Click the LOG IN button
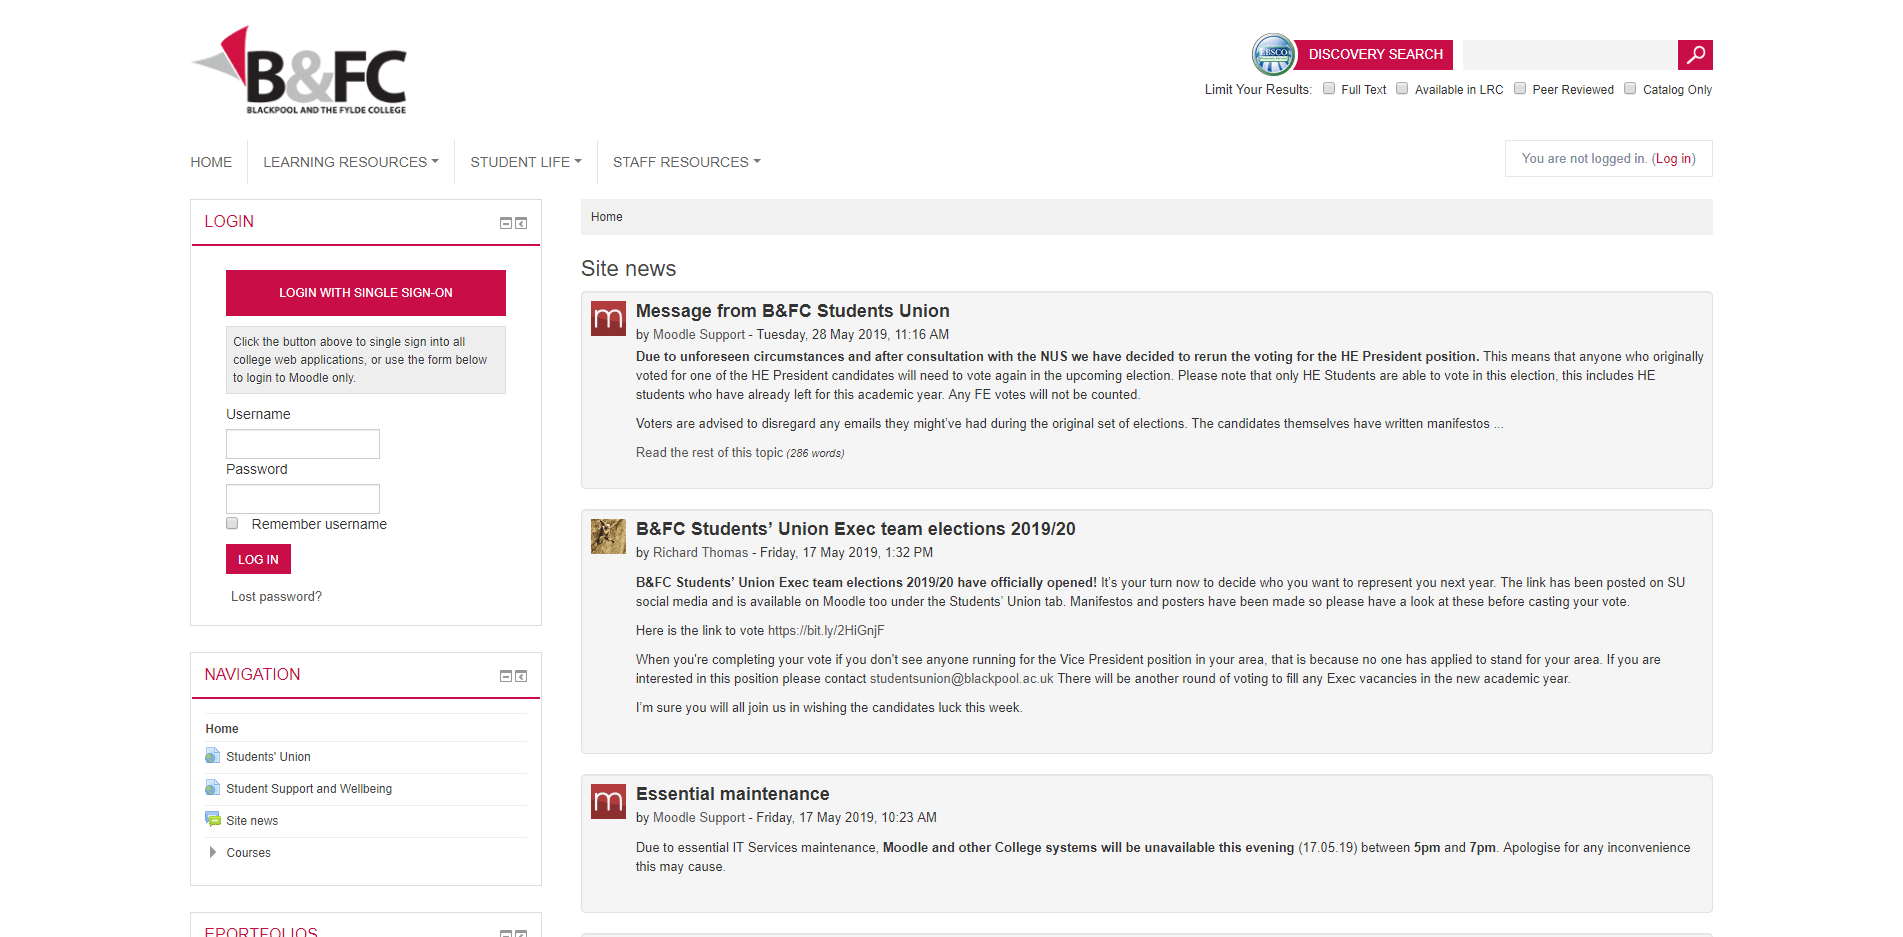The image size is (1903, 937). pyautogui.click(x=258, y=559)
